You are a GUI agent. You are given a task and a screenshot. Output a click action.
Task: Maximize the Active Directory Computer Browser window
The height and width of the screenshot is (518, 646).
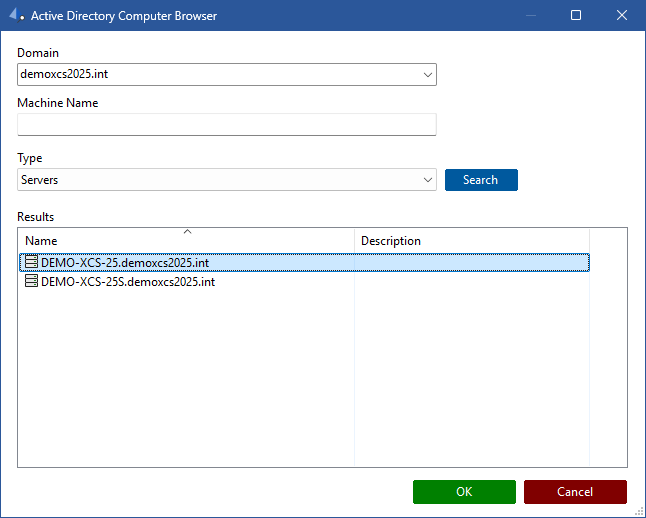(x=576, y=16)
